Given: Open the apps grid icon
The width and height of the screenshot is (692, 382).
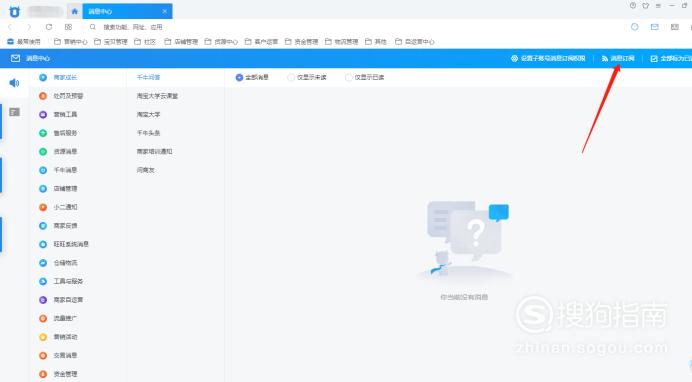Looking at the screenshot, I should pos(68,27).
